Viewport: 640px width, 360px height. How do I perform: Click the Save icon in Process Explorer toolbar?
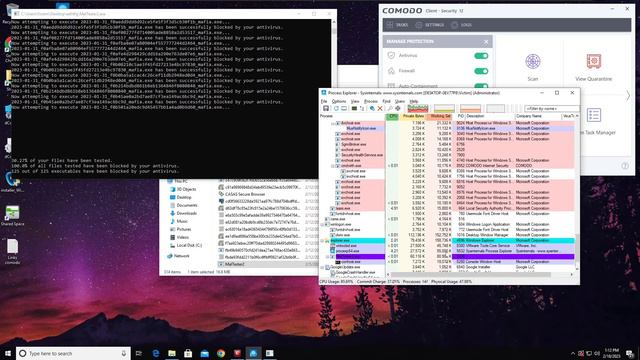[x=326, y=109]
